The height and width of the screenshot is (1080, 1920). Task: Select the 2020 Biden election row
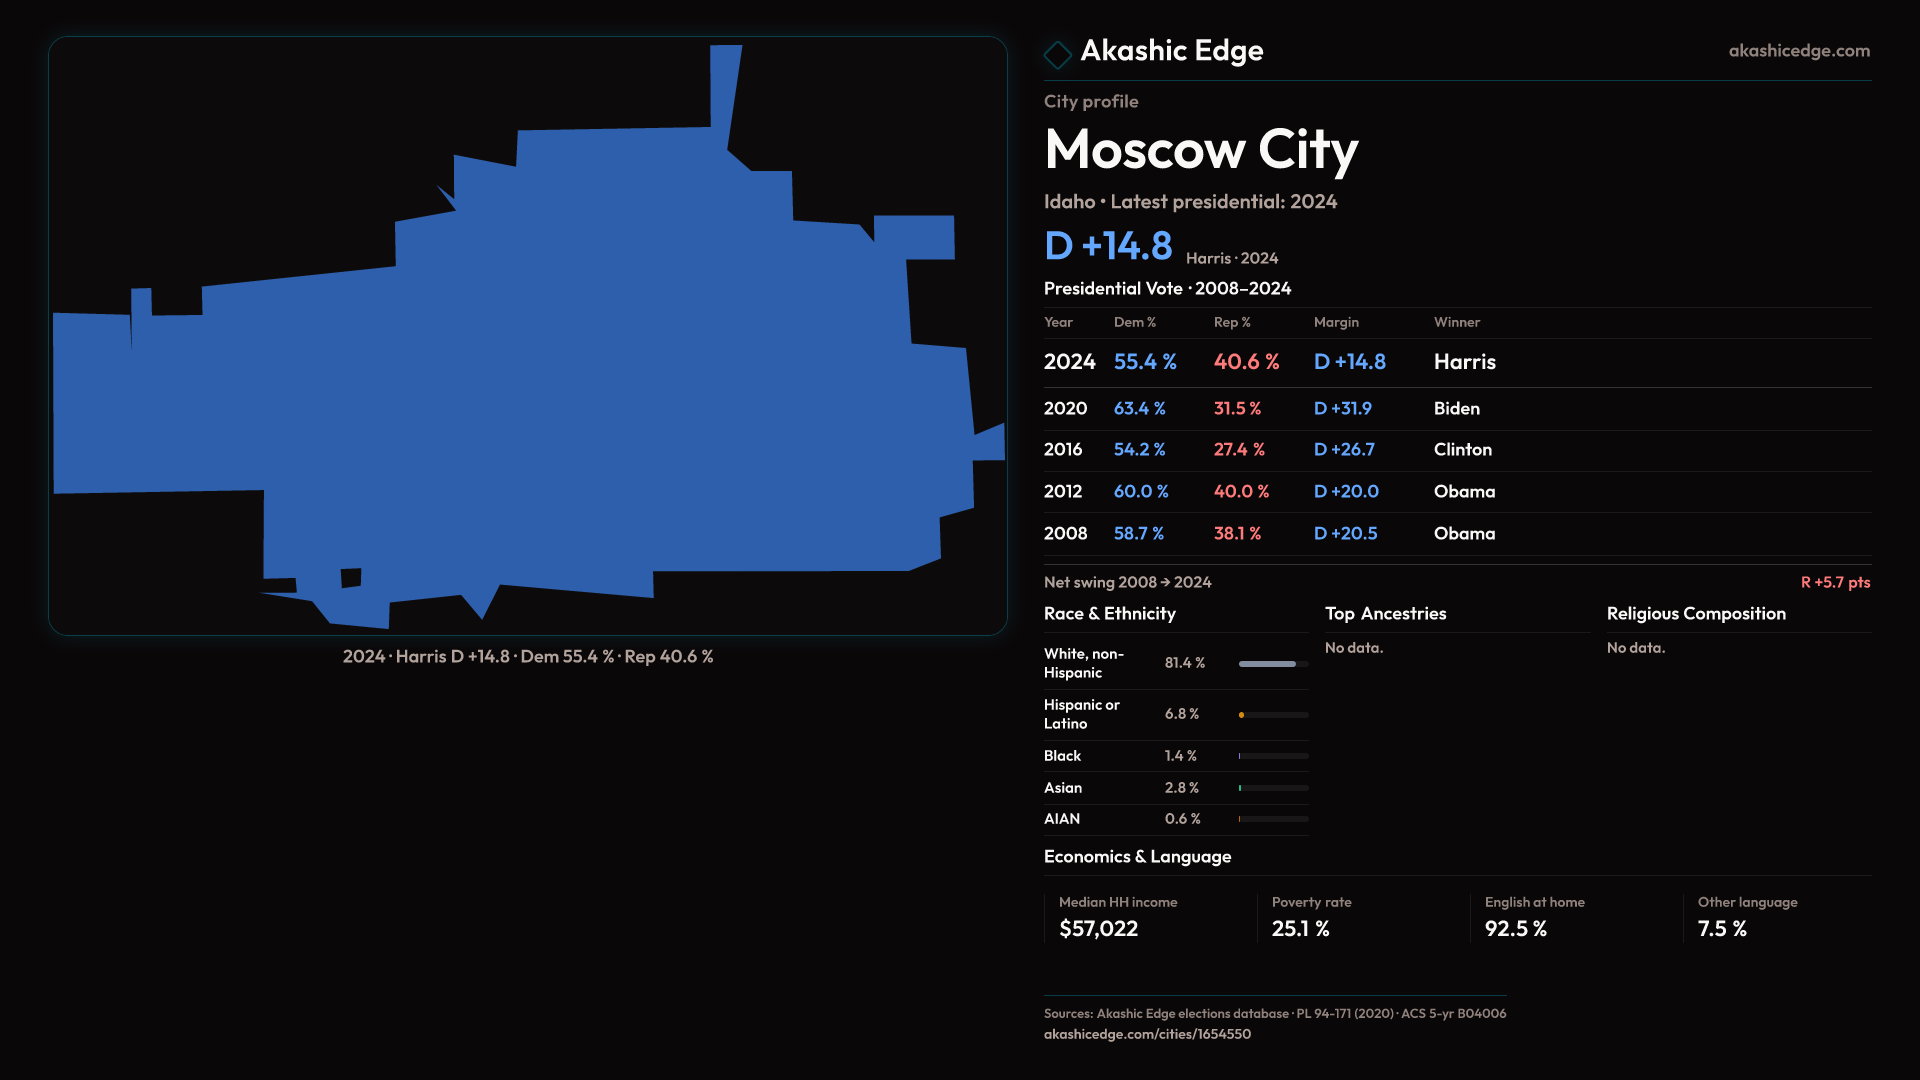1456,409
